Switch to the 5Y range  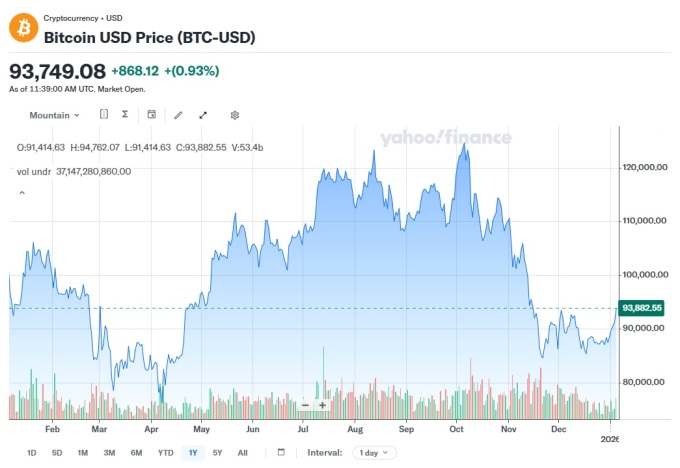(x=217, y=453)
